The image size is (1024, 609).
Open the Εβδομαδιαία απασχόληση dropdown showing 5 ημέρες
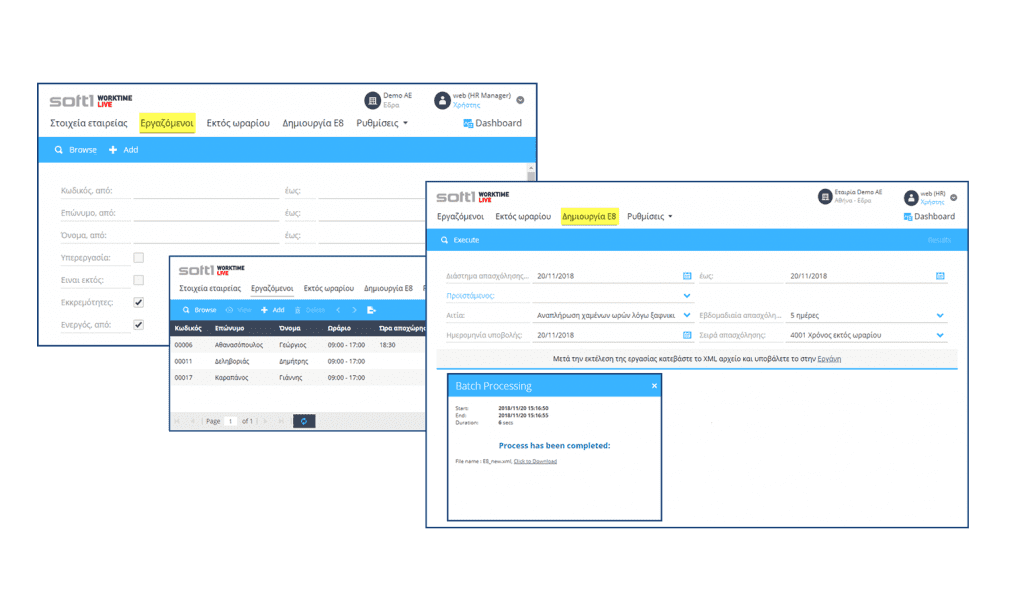(940, 316)
